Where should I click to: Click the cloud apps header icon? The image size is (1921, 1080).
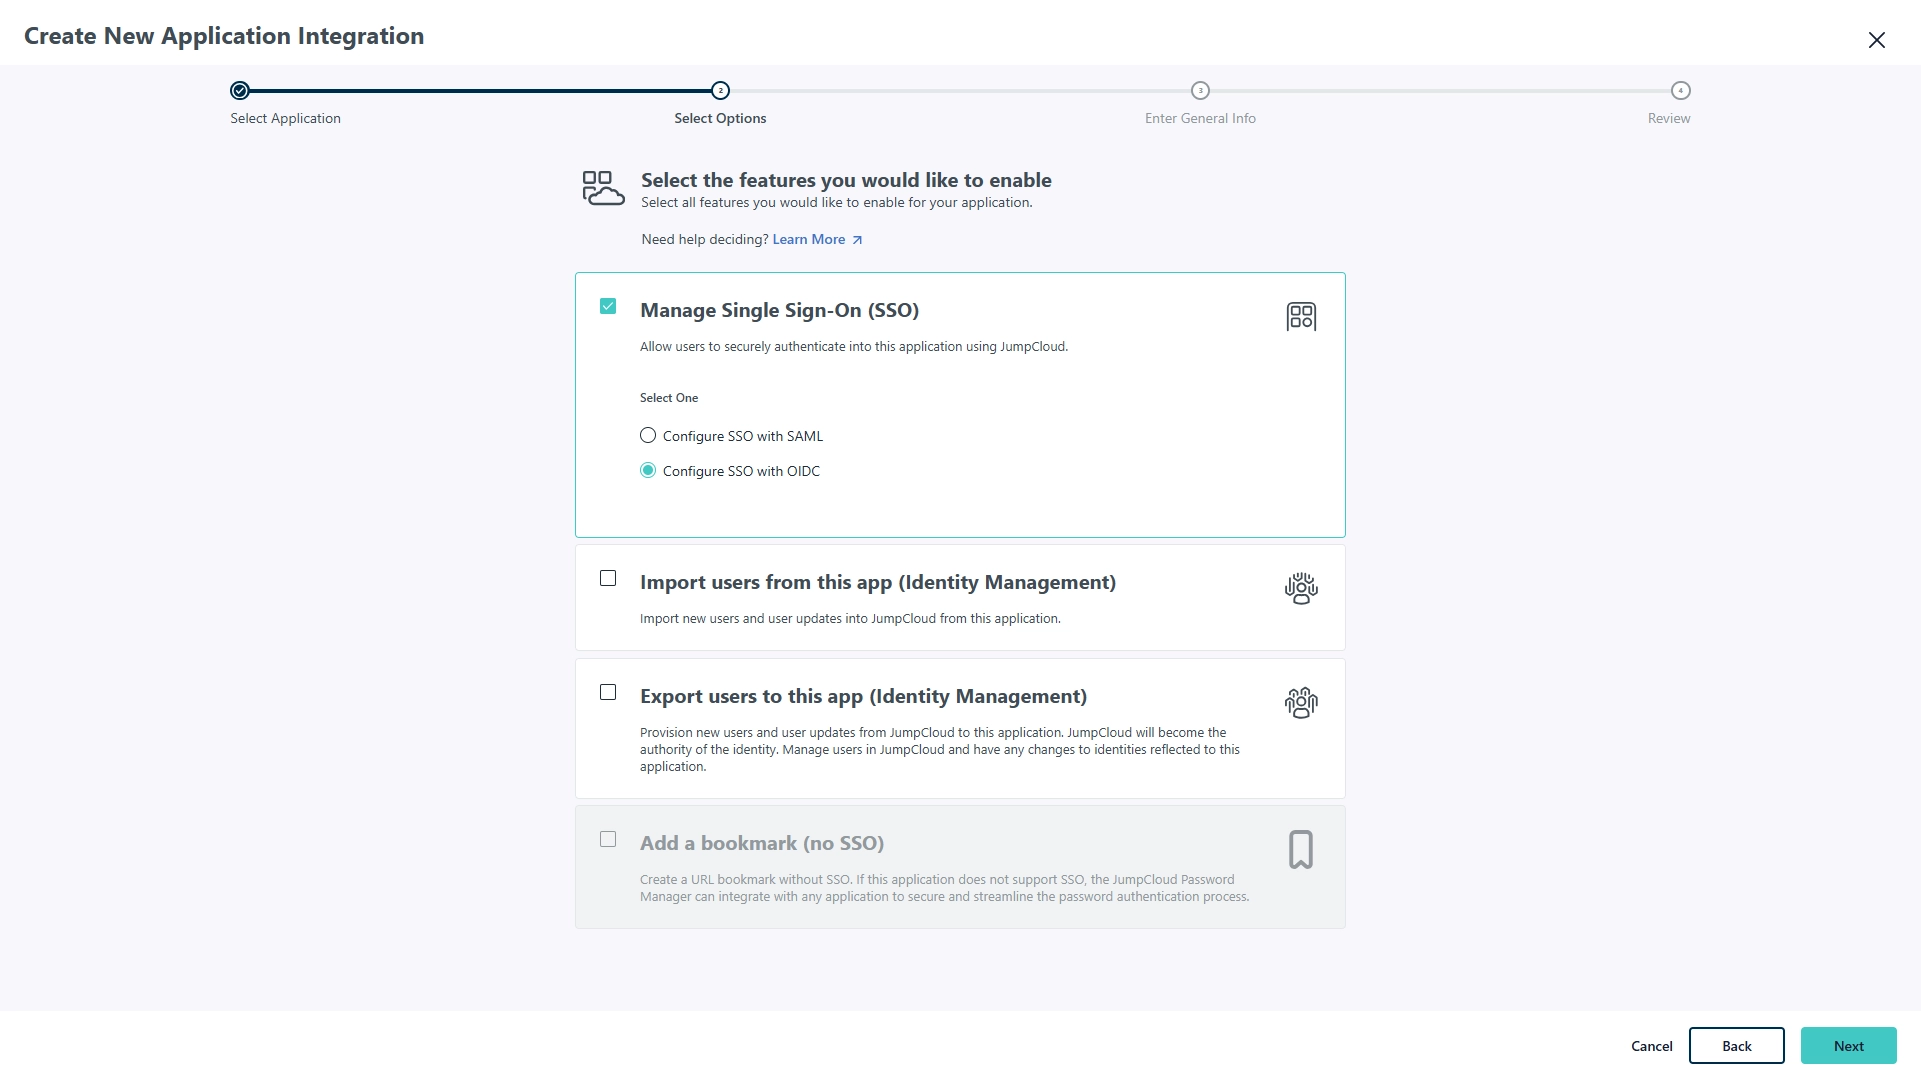pyautogui.click(x=603, y=188)
